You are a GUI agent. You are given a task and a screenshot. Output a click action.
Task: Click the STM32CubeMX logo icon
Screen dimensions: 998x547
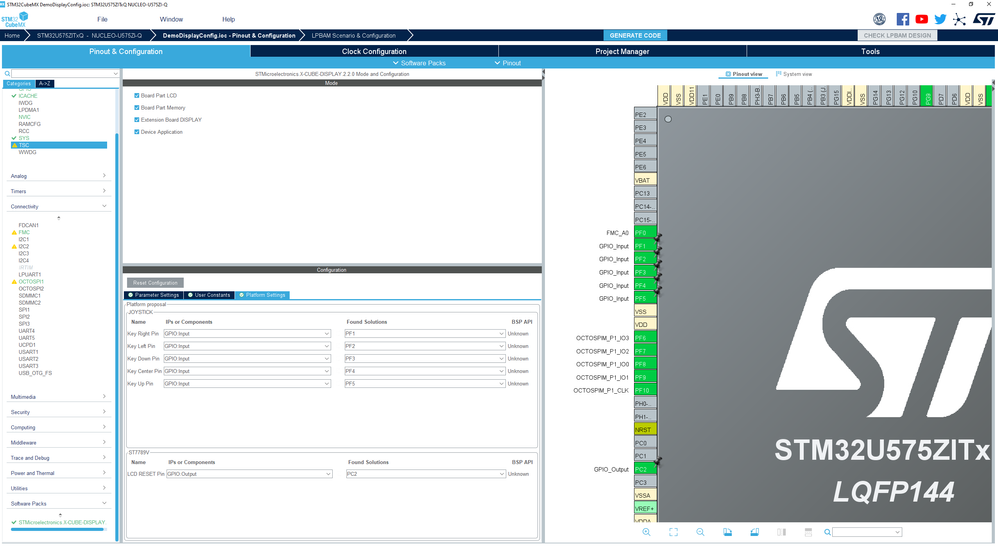coord(15,19)
